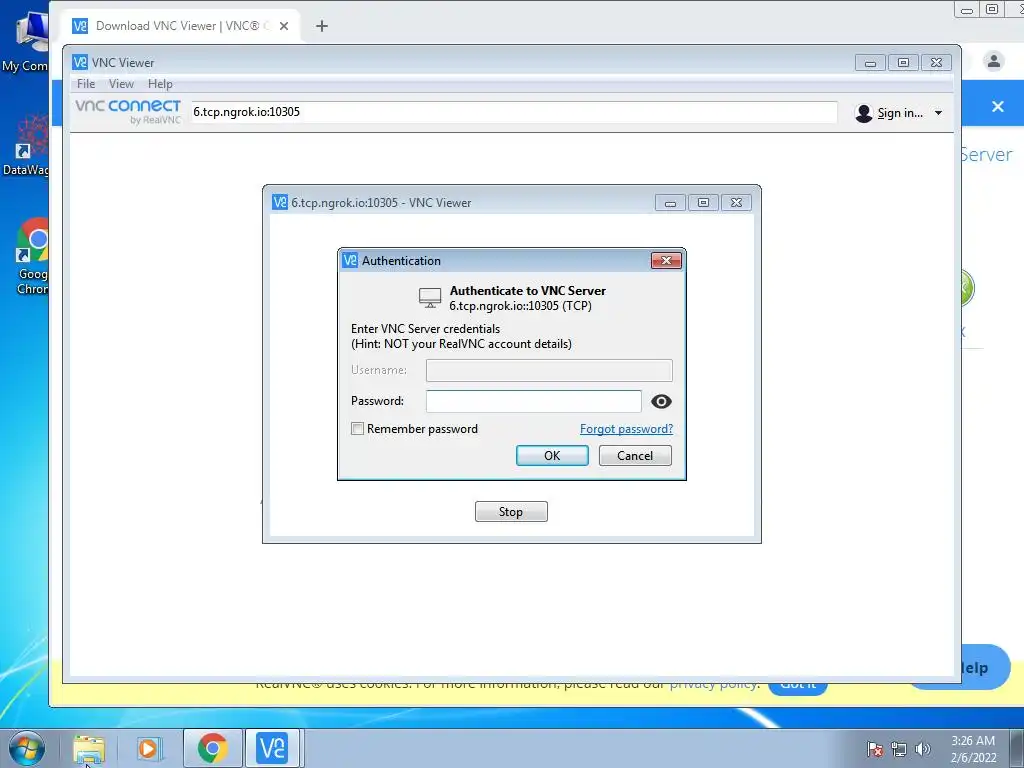Click the taskbar clock showing 3:26 AM
Viewport: 1024px width, 768px height.
point(973,749)
